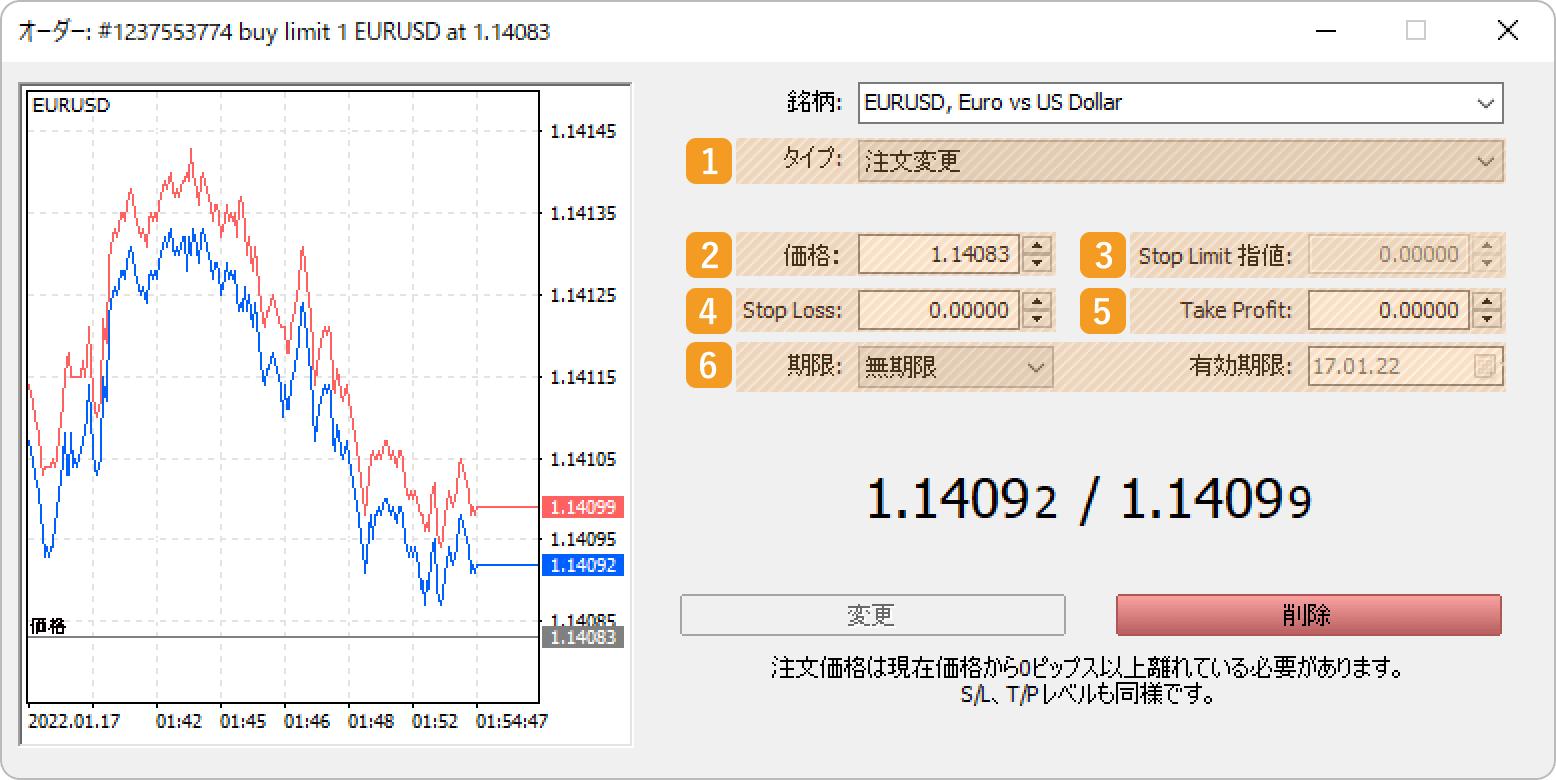Open the 有効期限 calendar picker icon
Viewport: 1556px width, 780px height.
point(1484,367)
